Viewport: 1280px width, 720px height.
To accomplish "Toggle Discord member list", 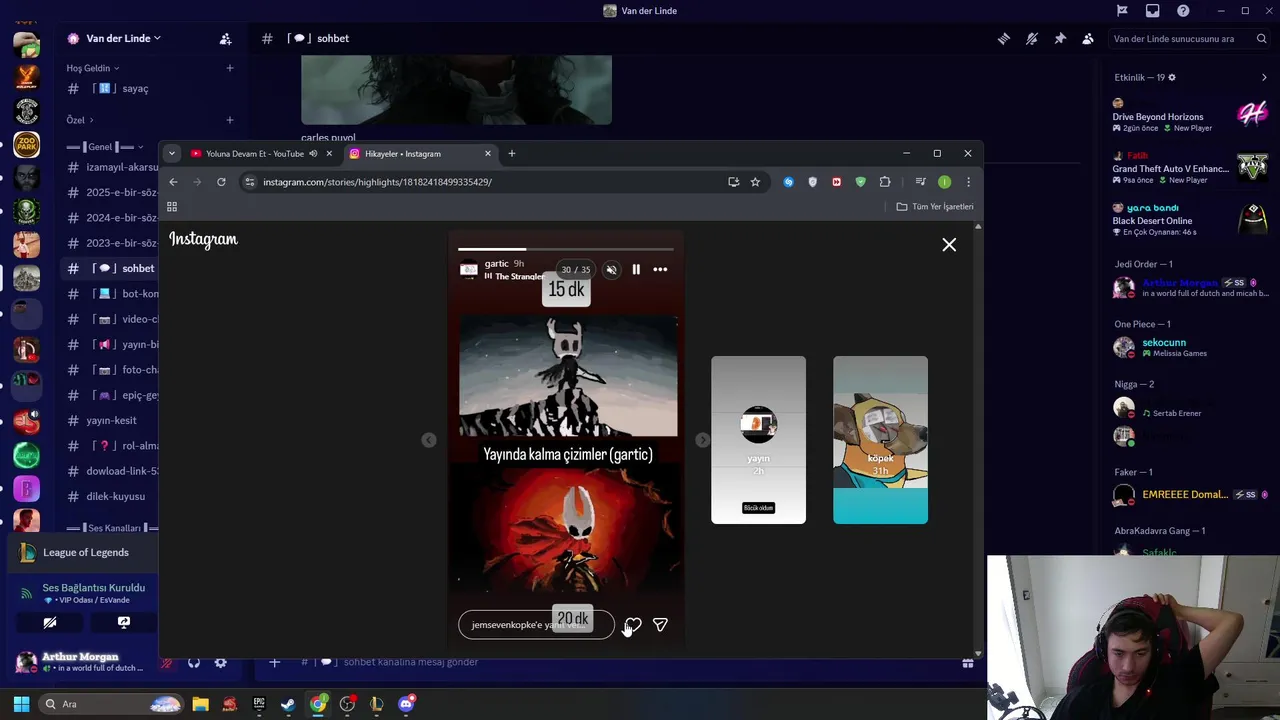I will point(1088,39).
